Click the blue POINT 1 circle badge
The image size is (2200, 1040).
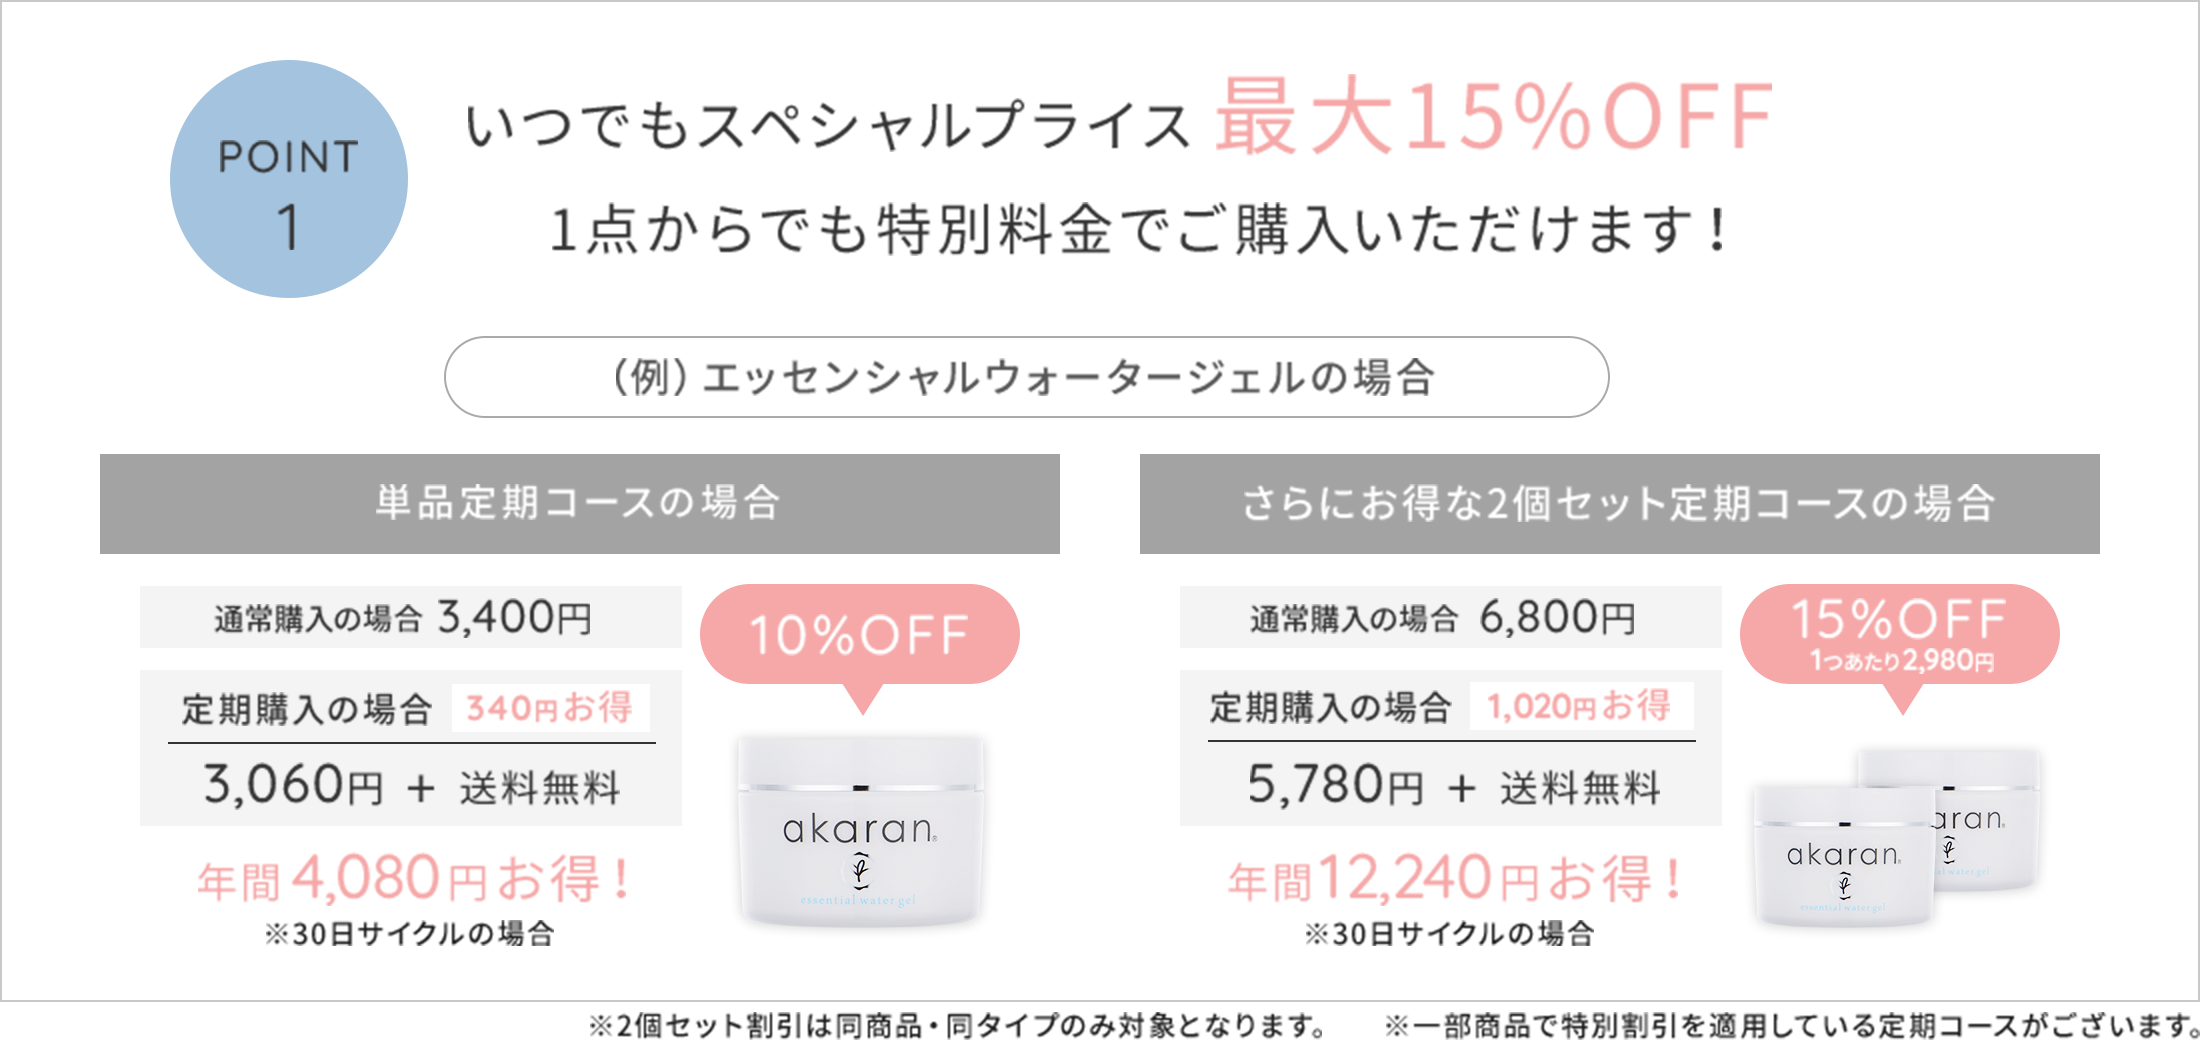tap(288, 179)
